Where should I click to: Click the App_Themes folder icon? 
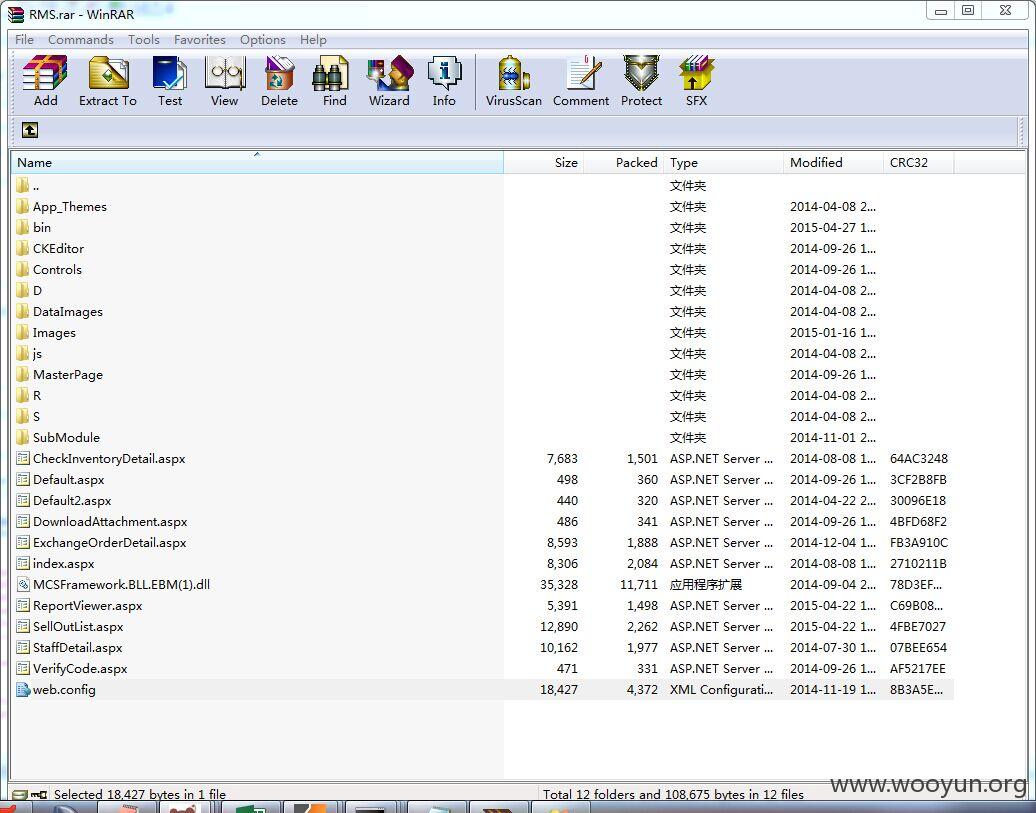pos(23,206)
